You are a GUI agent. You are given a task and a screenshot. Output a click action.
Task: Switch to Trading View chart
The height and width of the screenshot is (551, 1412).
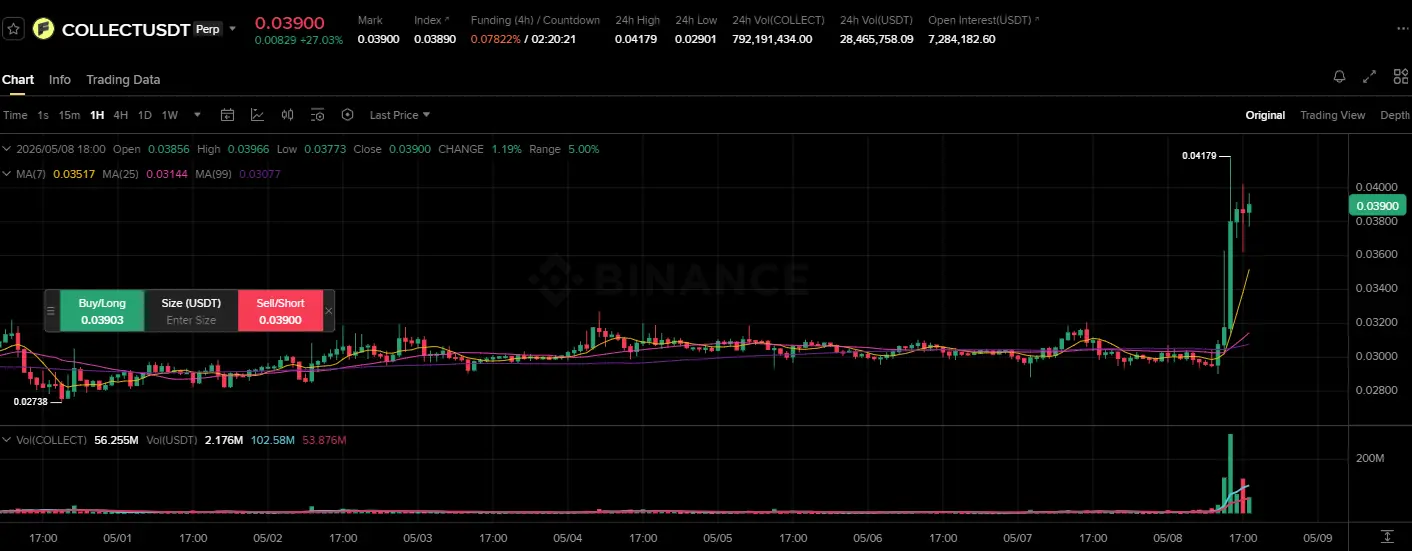pyautogui.click(x=1332, y=115)
